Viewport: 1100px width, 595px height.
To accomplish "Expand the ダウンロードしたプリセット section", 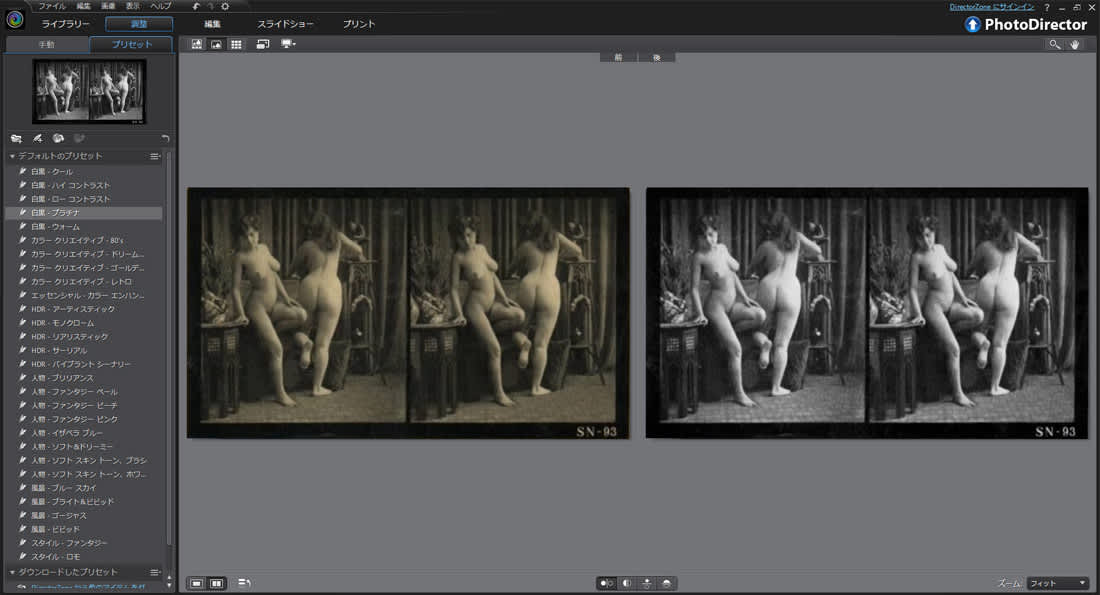I will [x=12, y=572].
